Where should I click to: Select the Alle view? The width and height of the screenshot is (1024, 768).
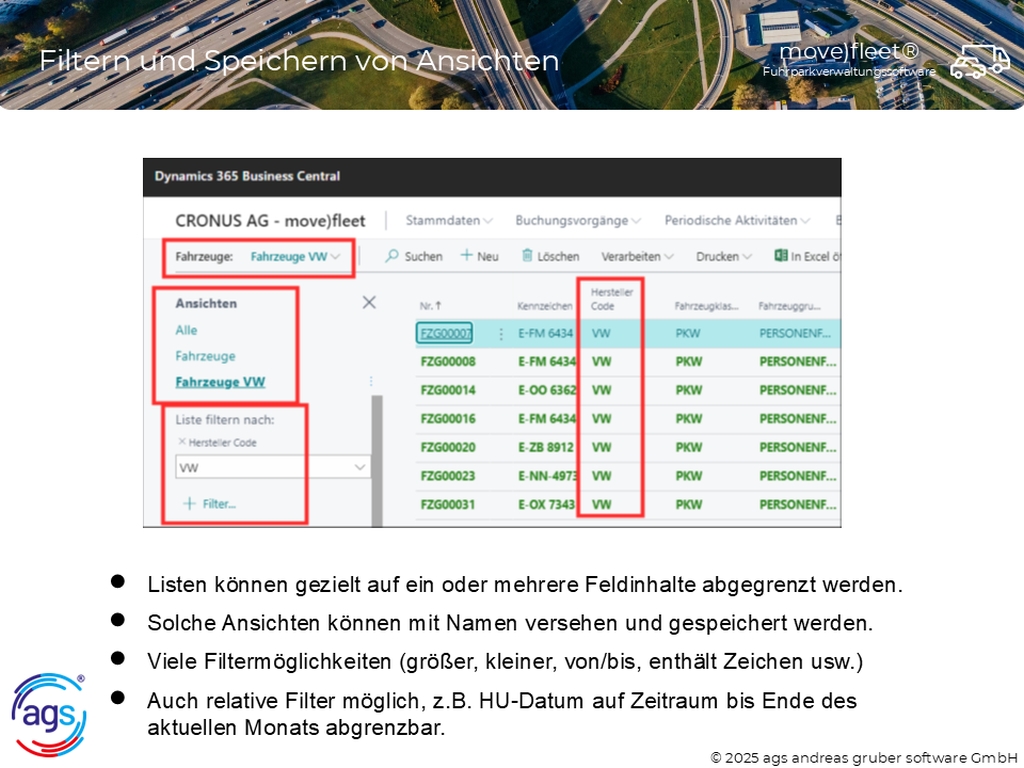click(186, 330)
